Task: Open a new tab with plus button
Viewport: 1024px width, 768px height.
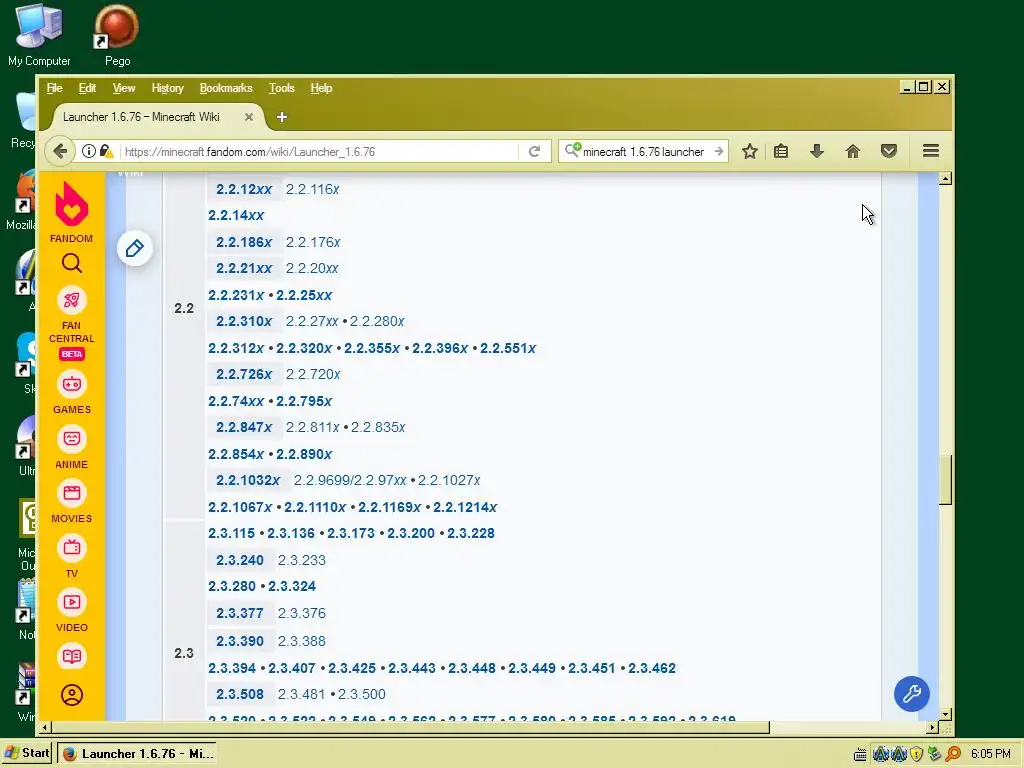Action: (x=282, y=117)
